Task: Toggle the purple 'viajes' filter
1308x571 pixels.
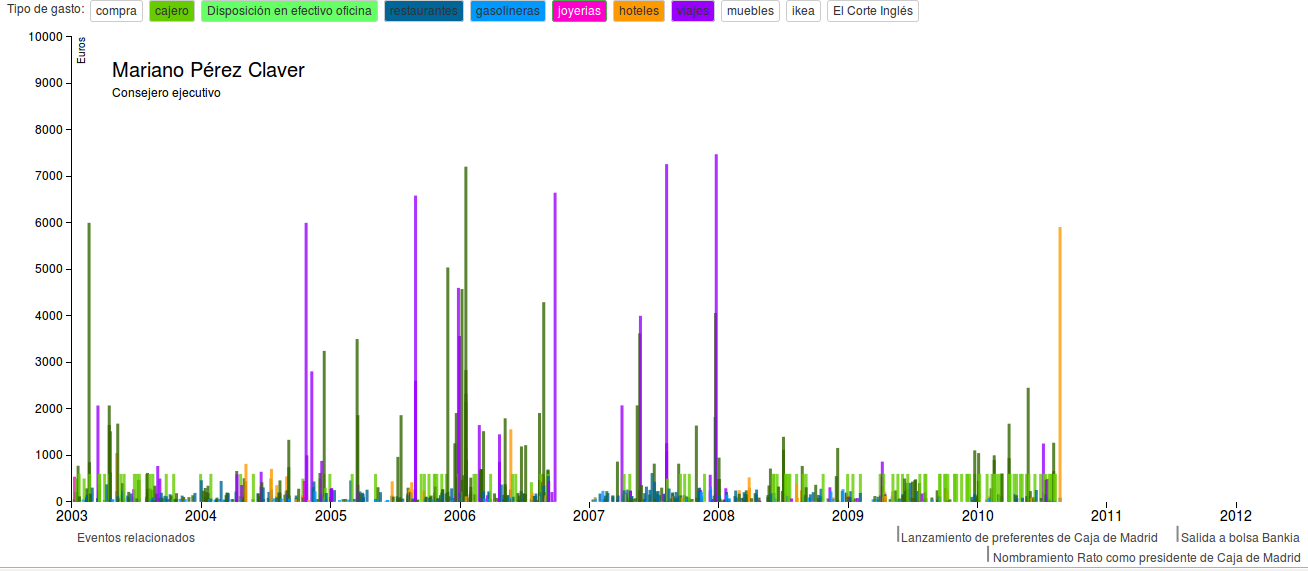Action: click(x=692, y=11)
